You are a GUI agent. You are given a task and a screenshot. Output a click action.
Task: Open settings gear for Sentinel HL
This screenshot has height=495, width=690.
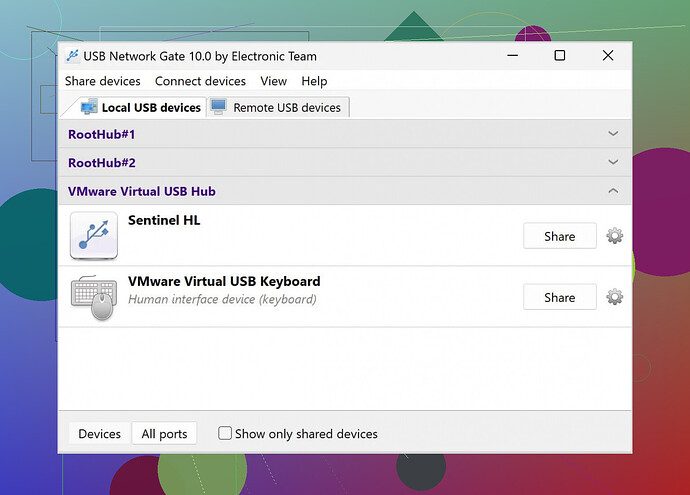[614, 236]
